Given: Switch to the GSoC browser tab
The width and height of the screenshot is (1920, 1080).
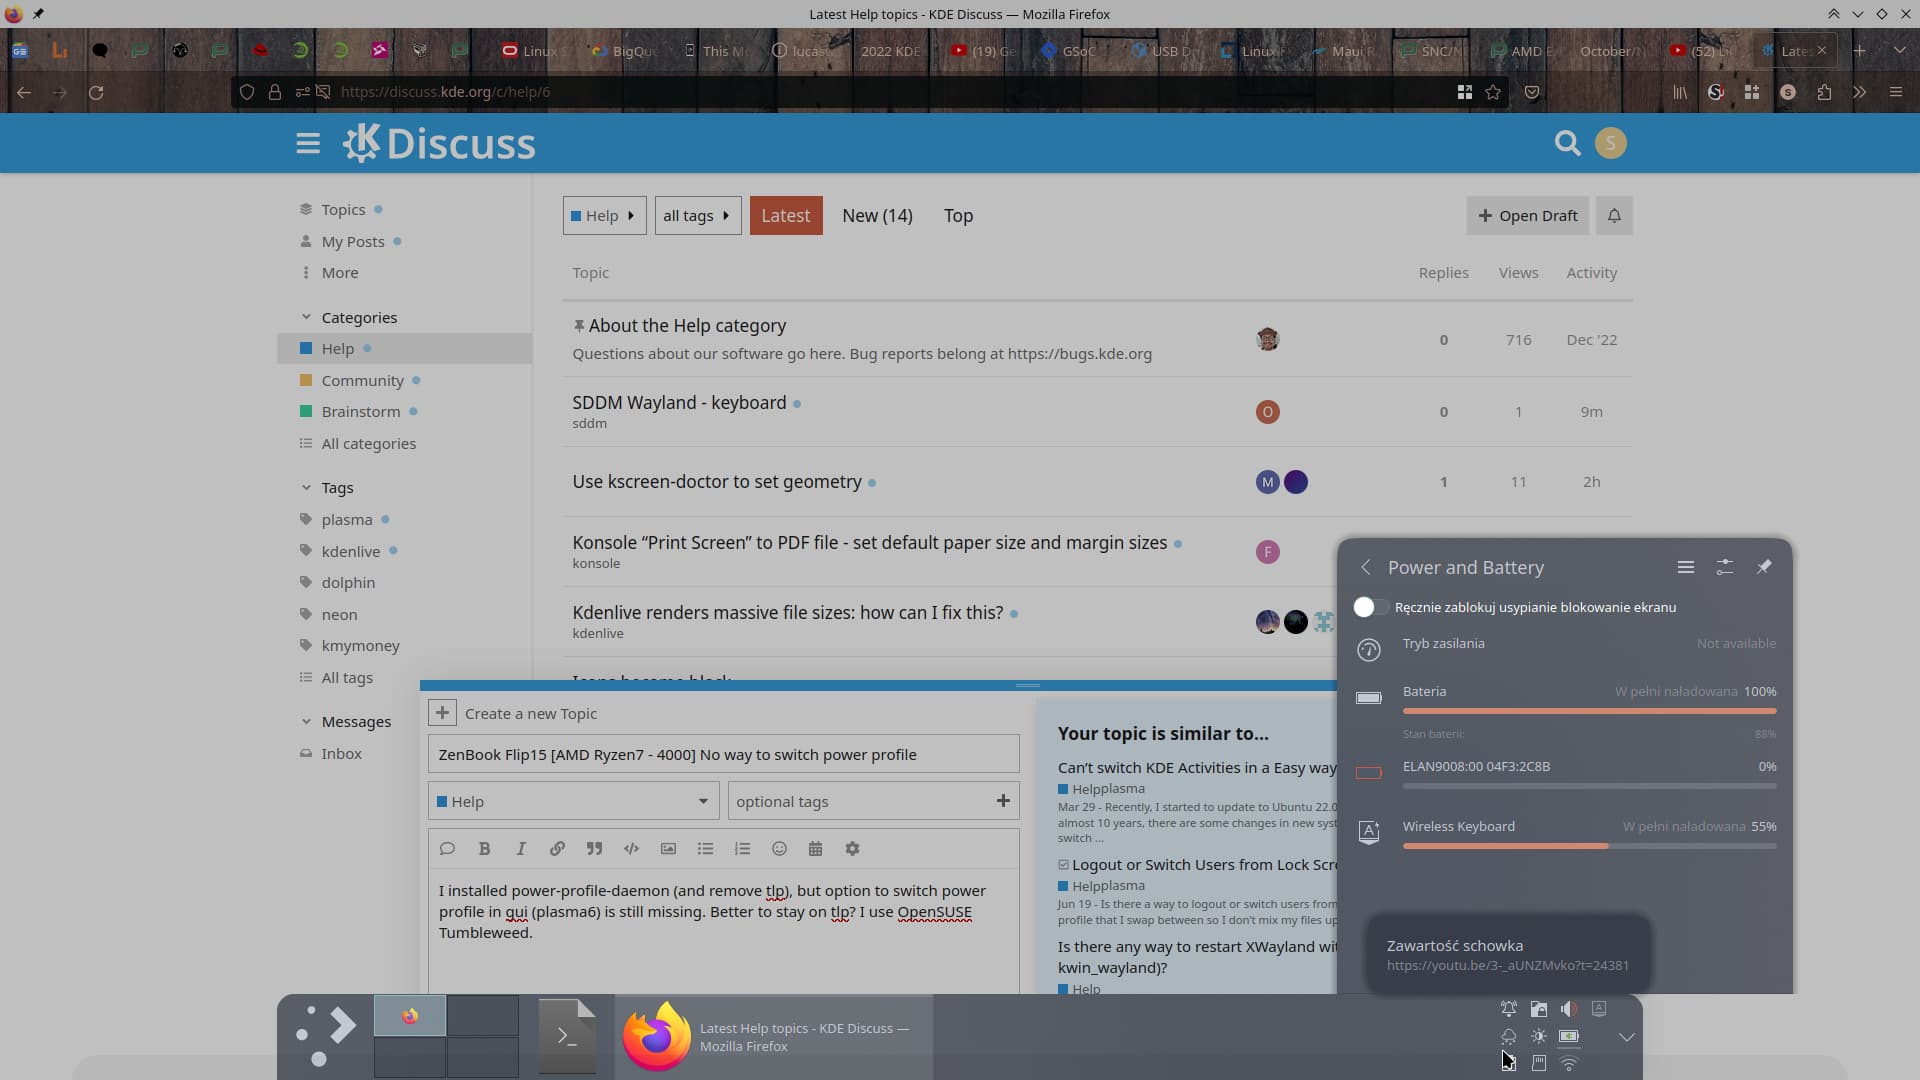Looking at the screenshot, I should (x=1068, y=50).
